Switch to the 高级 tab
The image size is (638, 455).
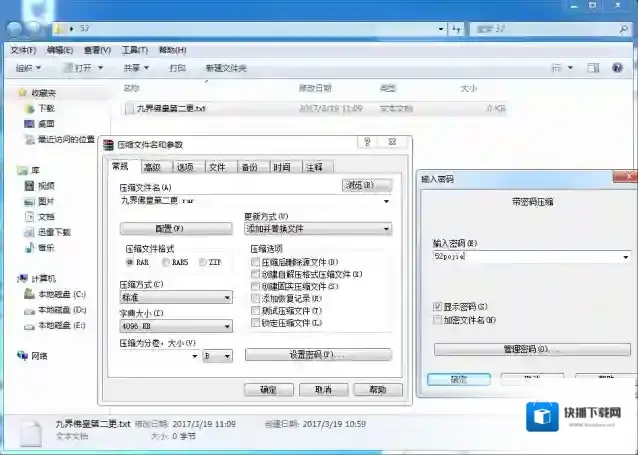pyautogui.click(x=152, y=167)
